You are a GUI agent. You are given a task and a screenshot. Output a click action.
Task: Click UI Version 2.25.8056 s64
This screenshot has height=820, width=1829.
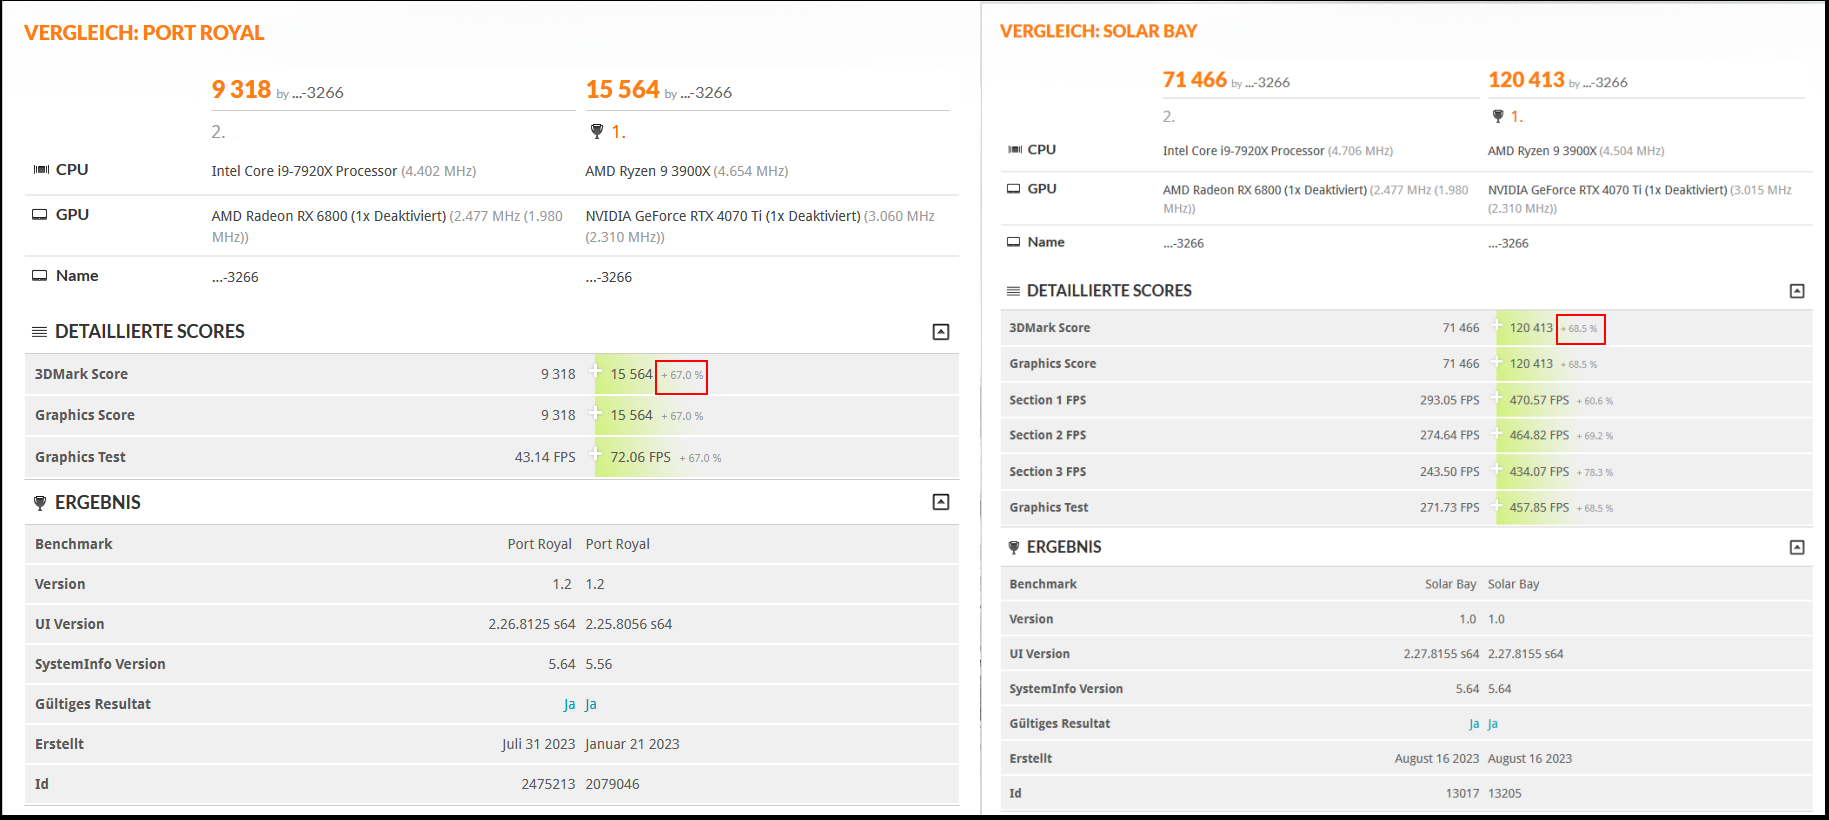point(628,624)
